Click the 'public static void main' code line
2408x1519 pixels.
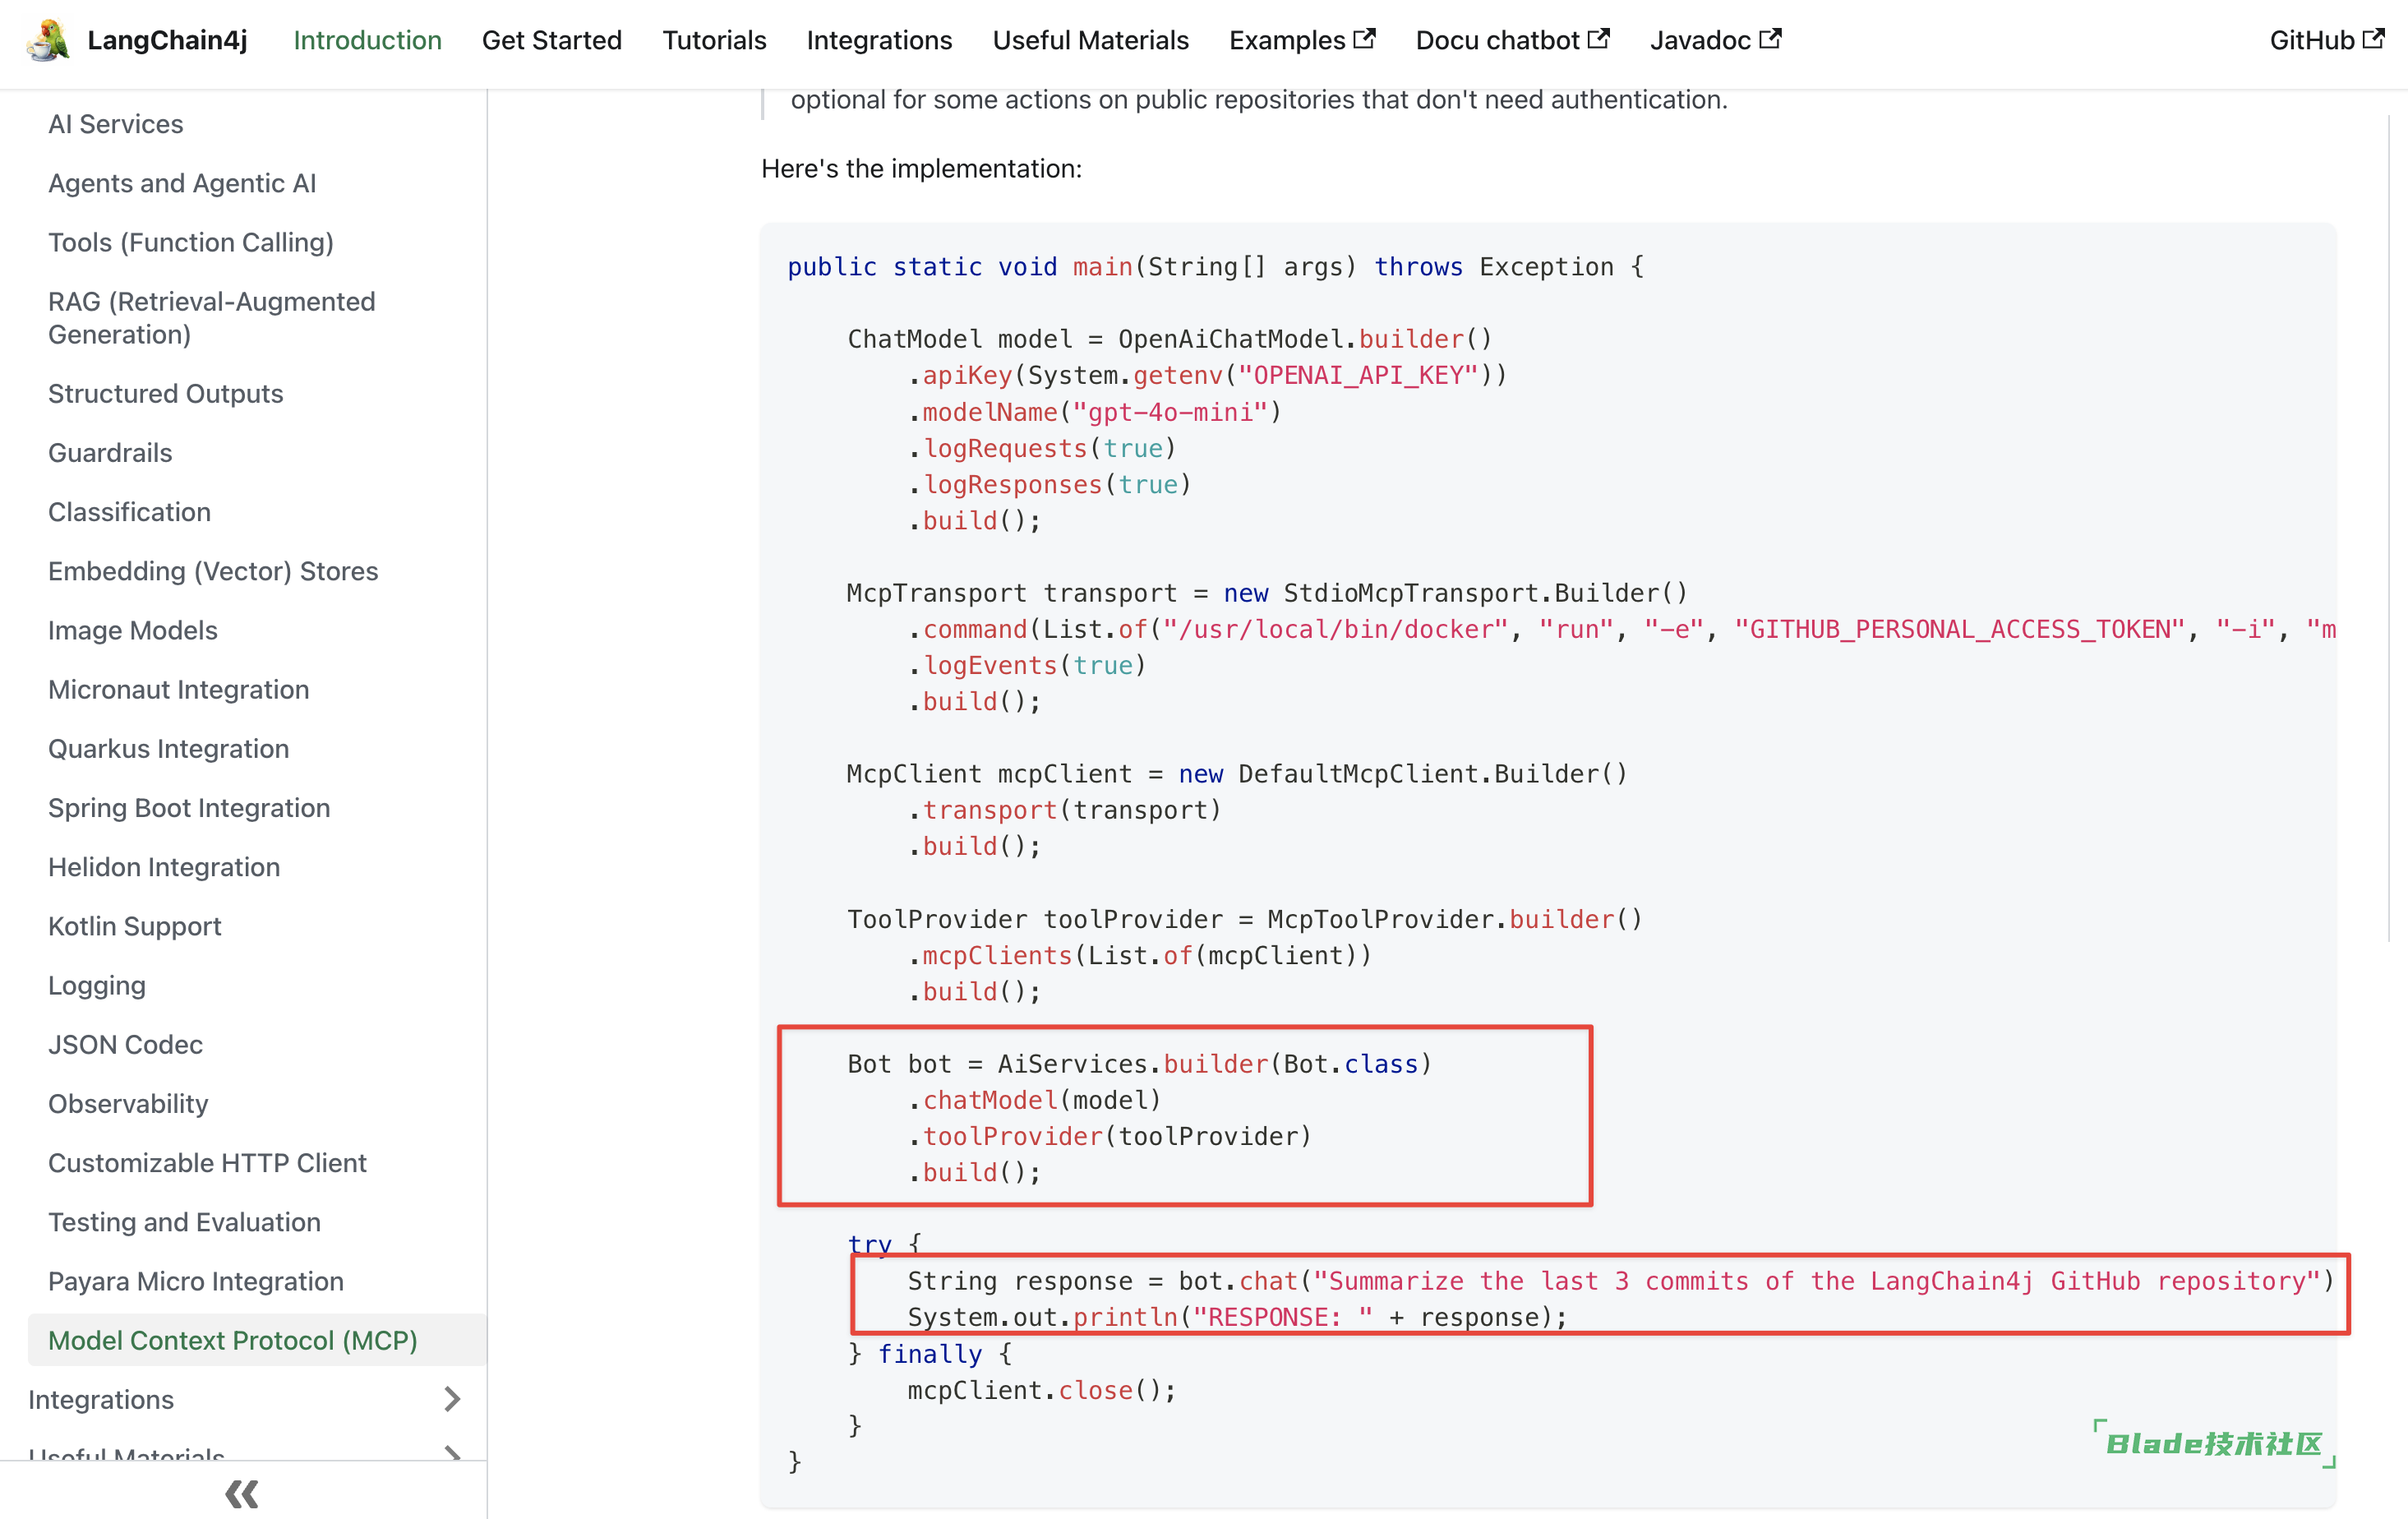pos(1215,267)
